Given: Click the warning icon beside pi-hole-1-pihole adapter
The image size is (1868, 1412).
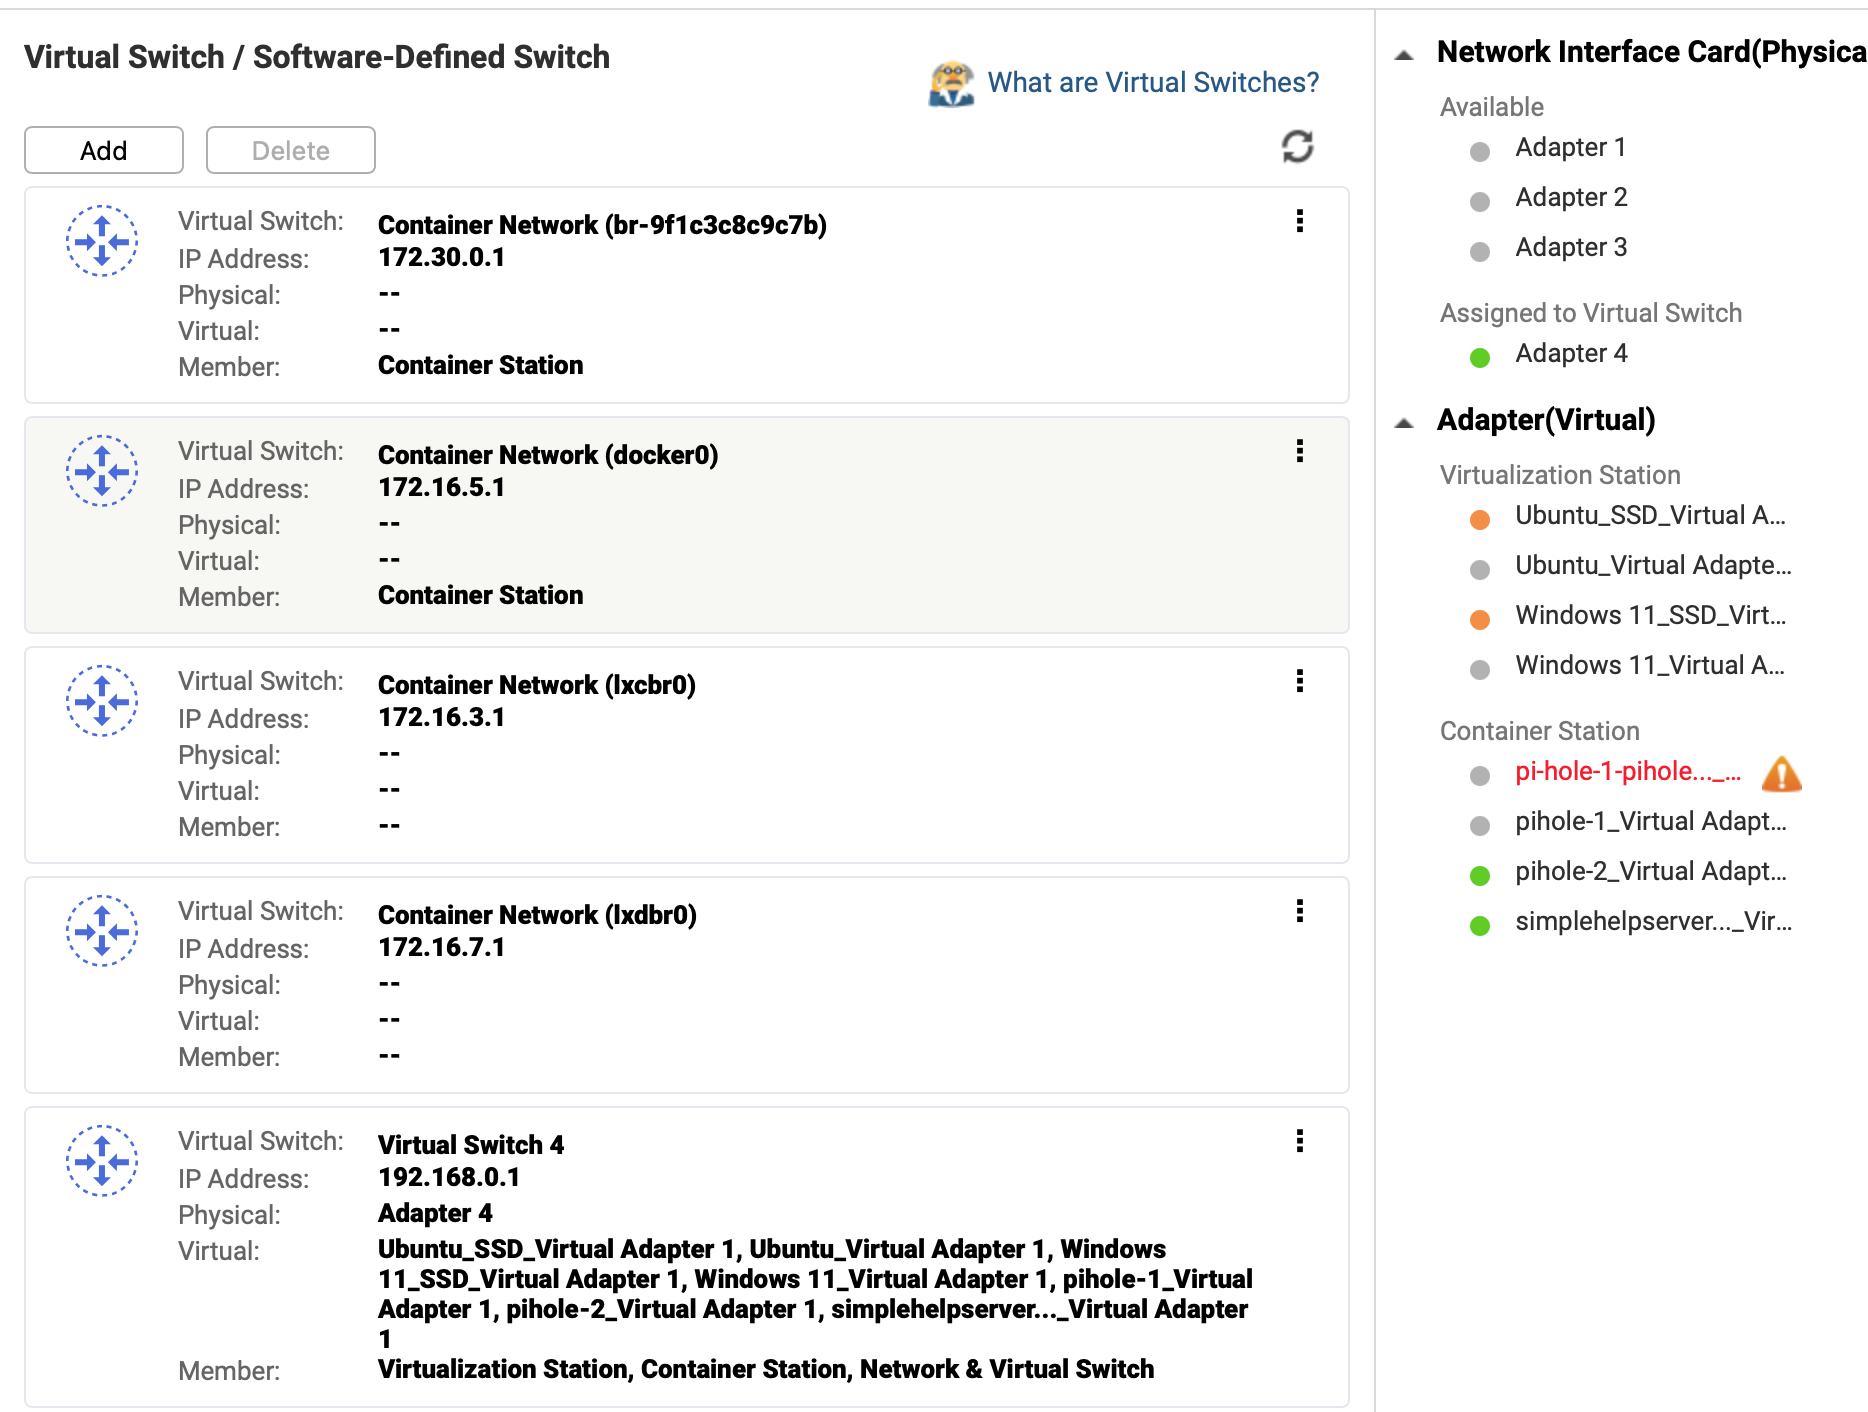Looking at the screenshot, I should 1781,774.
